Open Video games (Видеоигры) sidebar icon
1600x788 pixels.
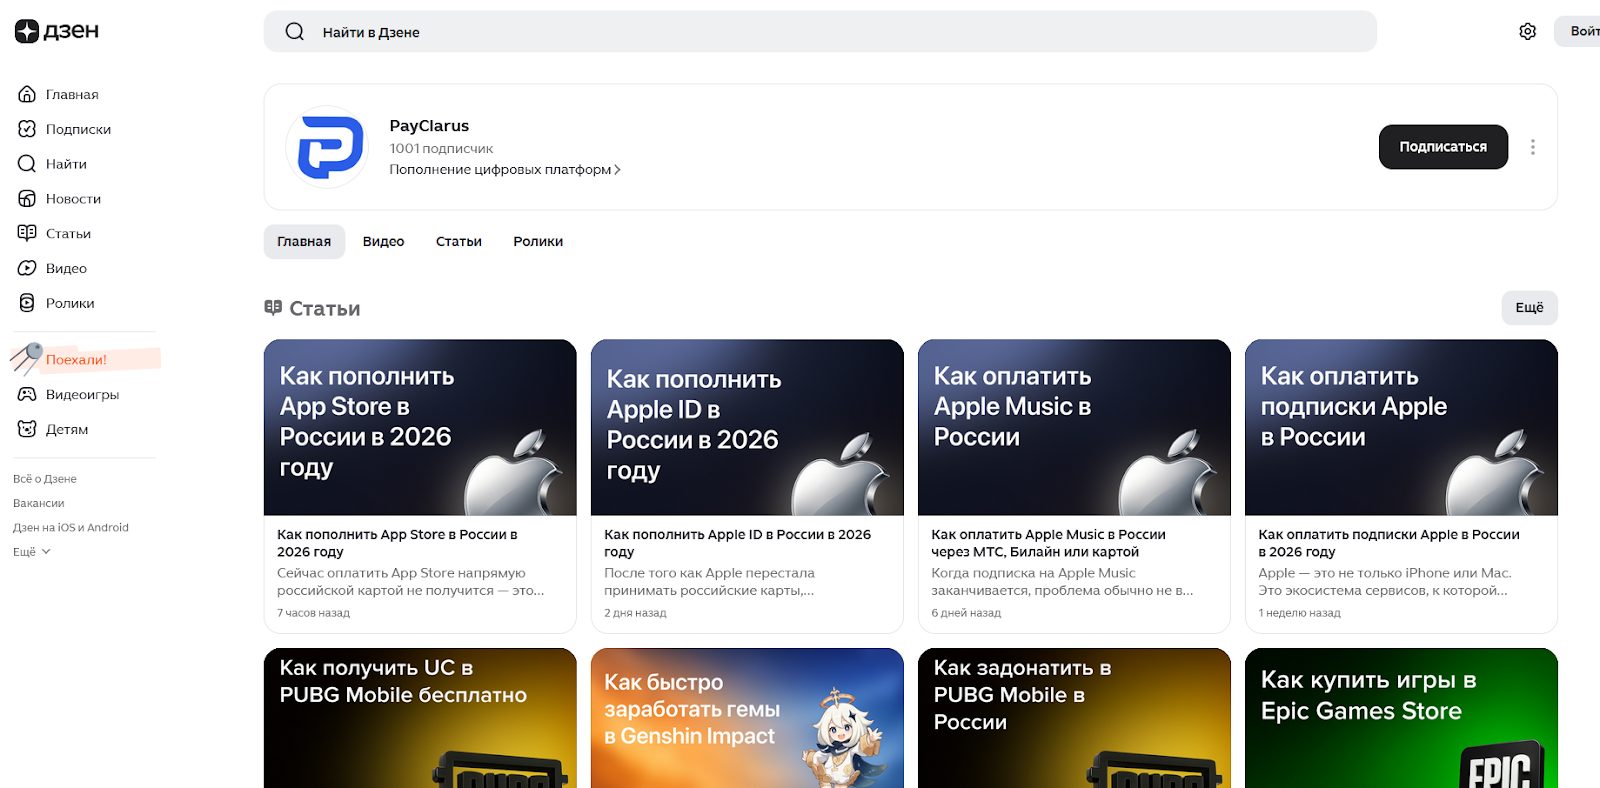point(27,394)
